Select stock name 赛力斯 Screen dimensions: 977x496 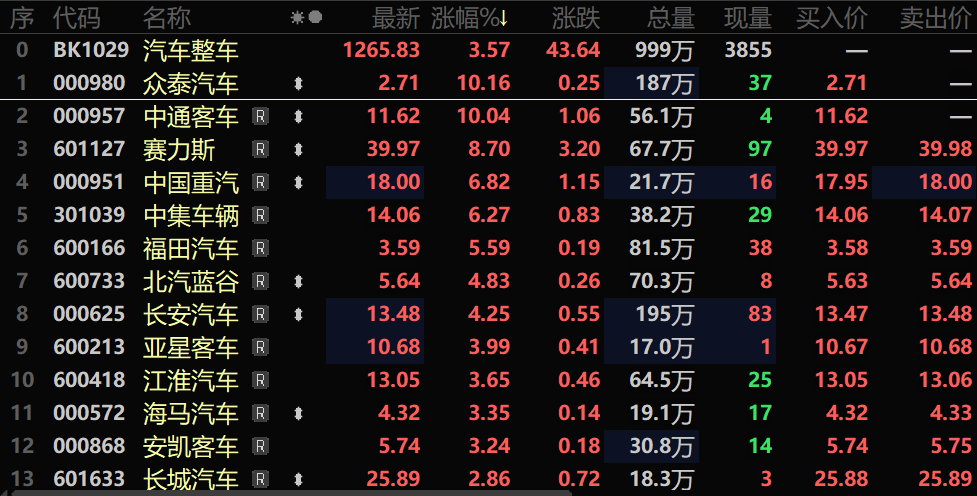tap(179, 150)
